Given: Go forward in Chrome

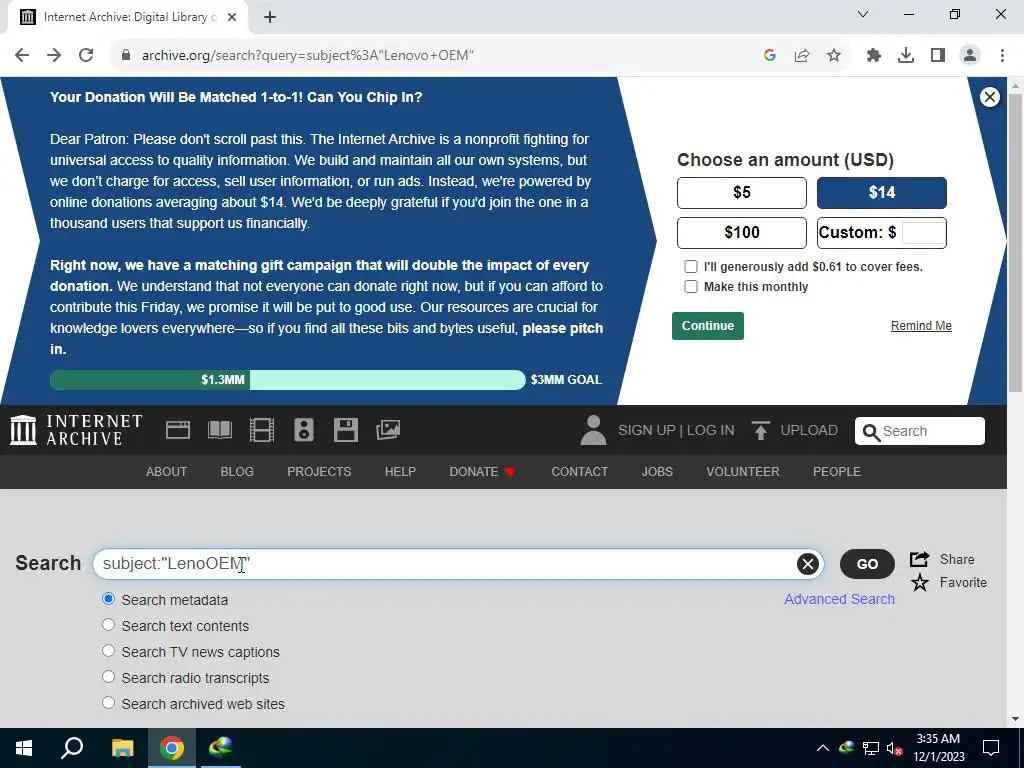Looking at the screenshot, I should coord(54,56).
